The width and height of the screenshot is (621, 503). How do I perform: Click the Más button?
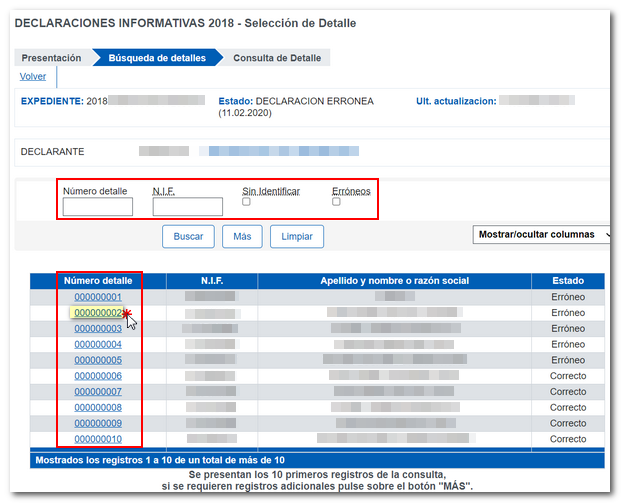(242, 236)
